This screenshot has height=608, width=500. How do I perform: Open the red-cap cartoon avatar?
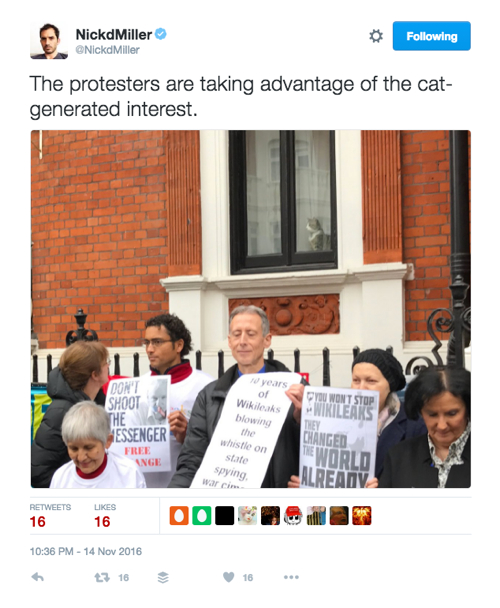coord(293,516)
